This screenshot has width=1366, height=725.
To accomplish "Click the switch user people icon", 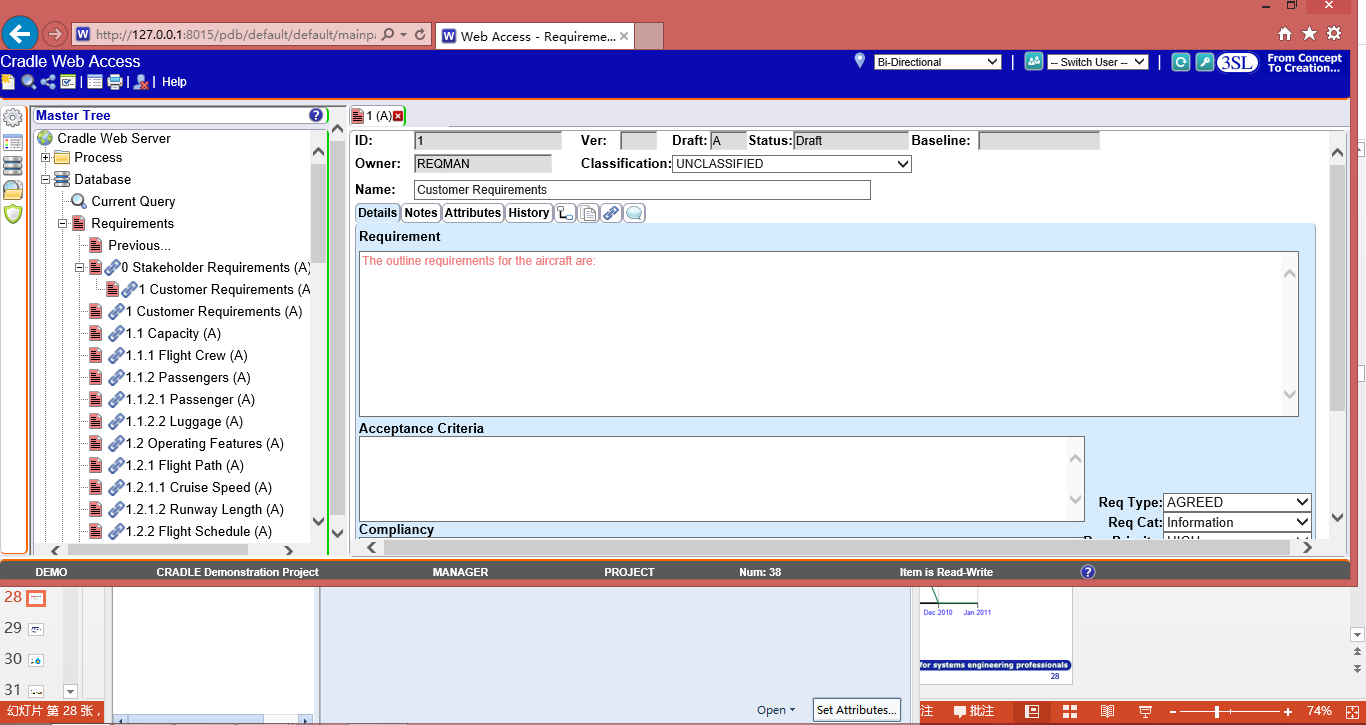I will pos(1034,62).
